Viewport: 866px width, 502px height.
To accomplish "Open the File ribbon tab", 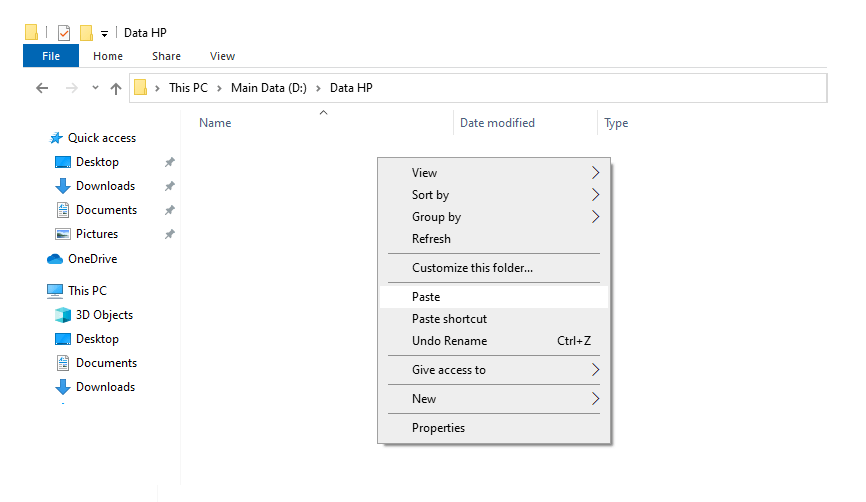I will 51,56.
